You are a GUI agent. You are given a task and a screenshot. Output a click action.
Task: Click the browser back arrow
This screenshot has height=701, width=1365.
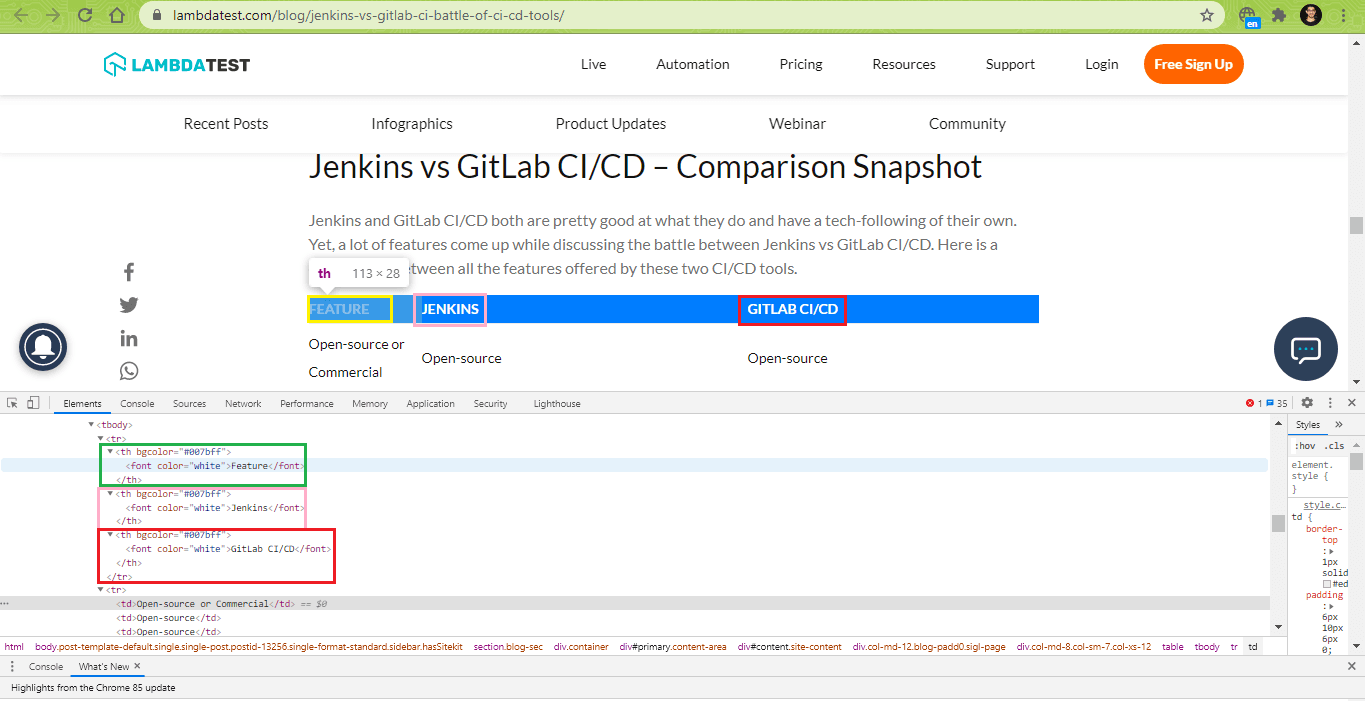[19, 15]
